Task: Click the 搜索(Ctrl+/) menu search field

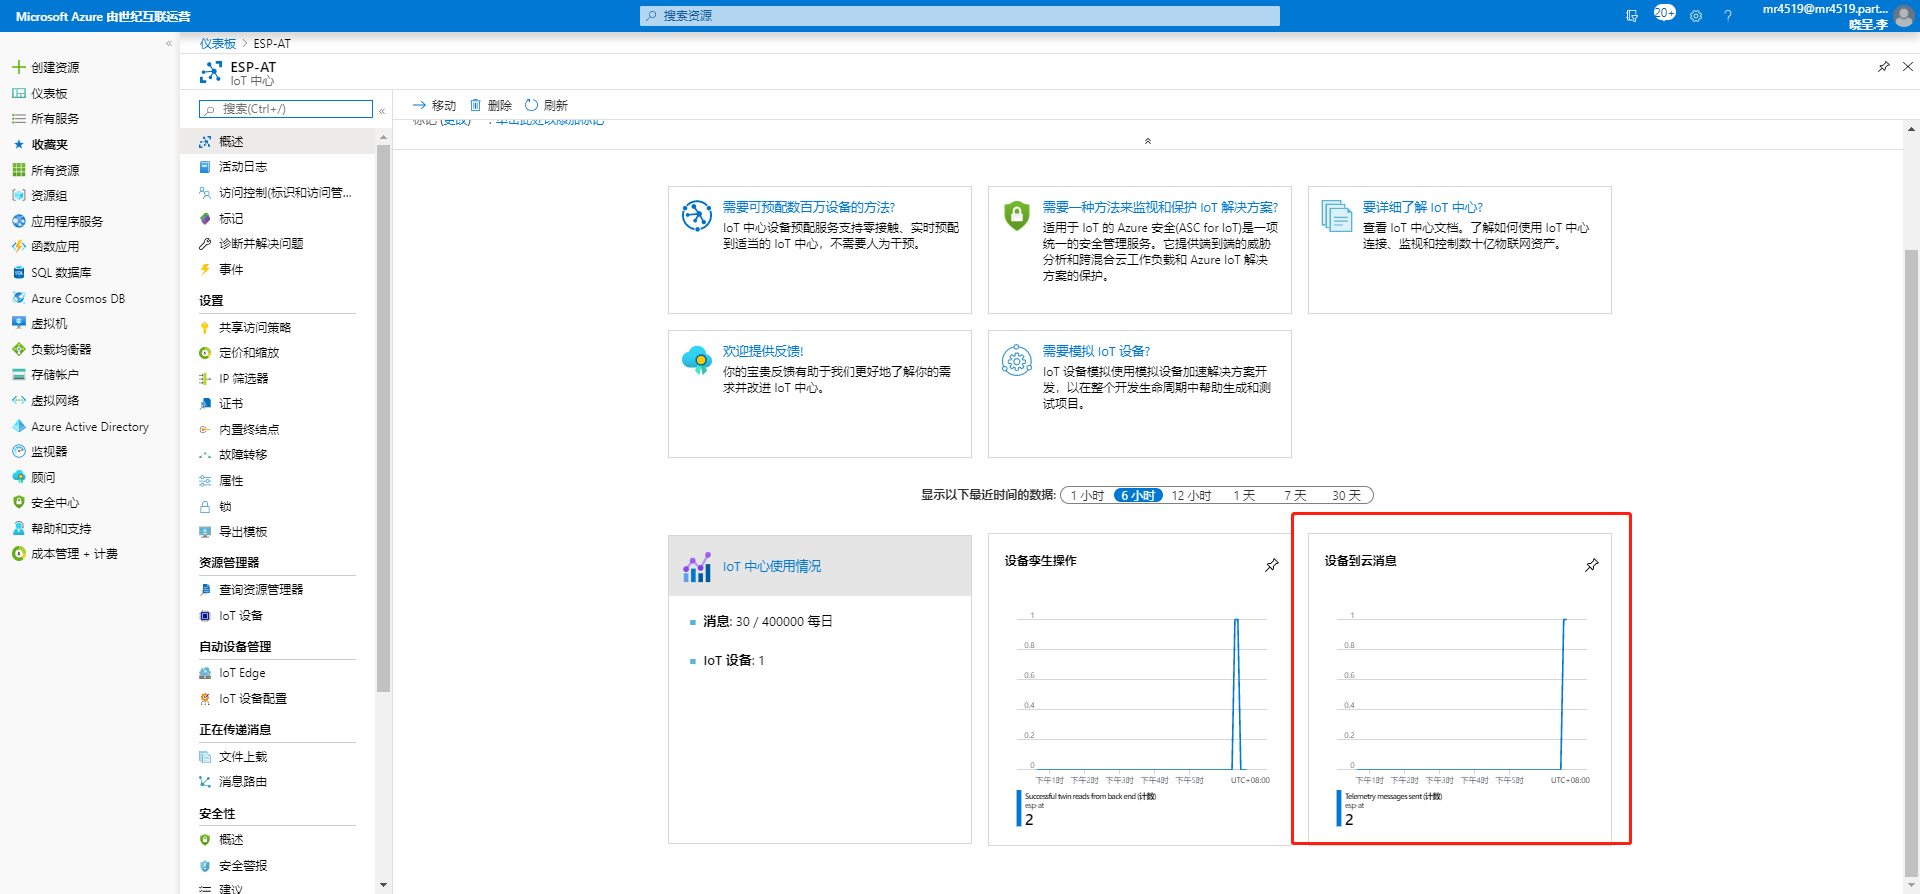Action: [x=286, y=109]
